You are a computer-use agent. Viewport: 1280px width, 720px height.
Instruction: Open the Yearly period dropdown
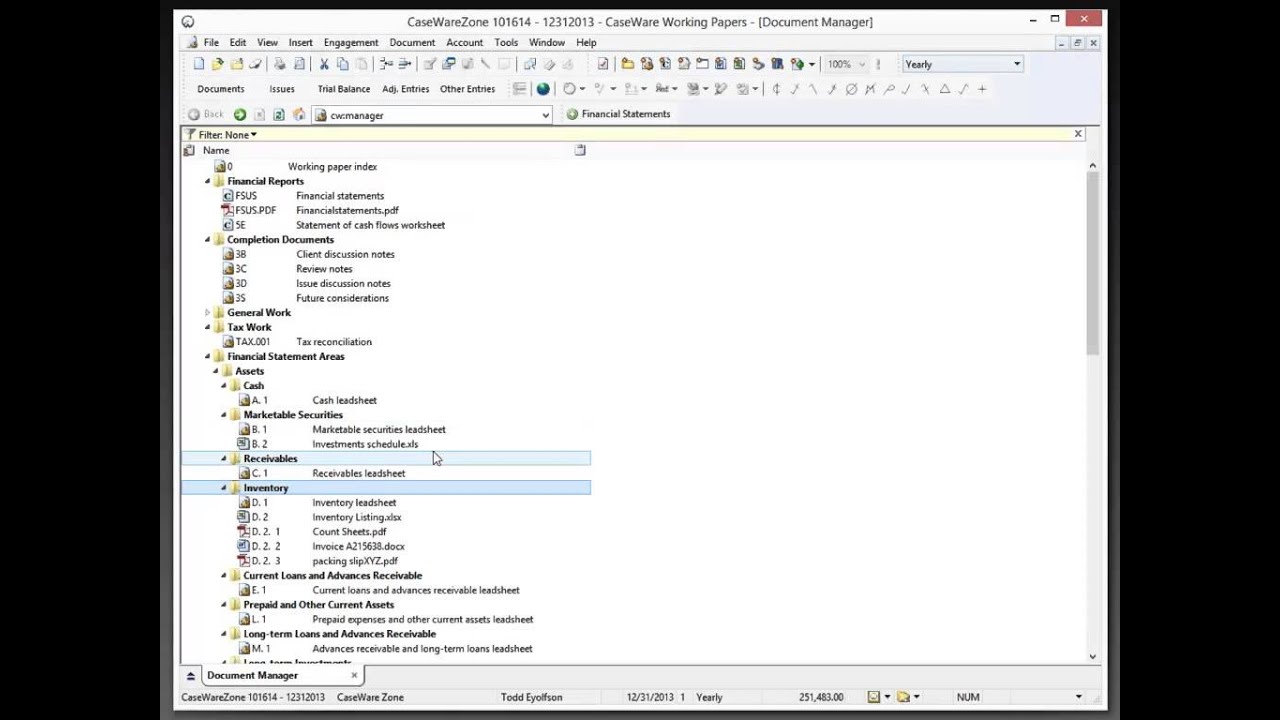tap(1017, 64)
